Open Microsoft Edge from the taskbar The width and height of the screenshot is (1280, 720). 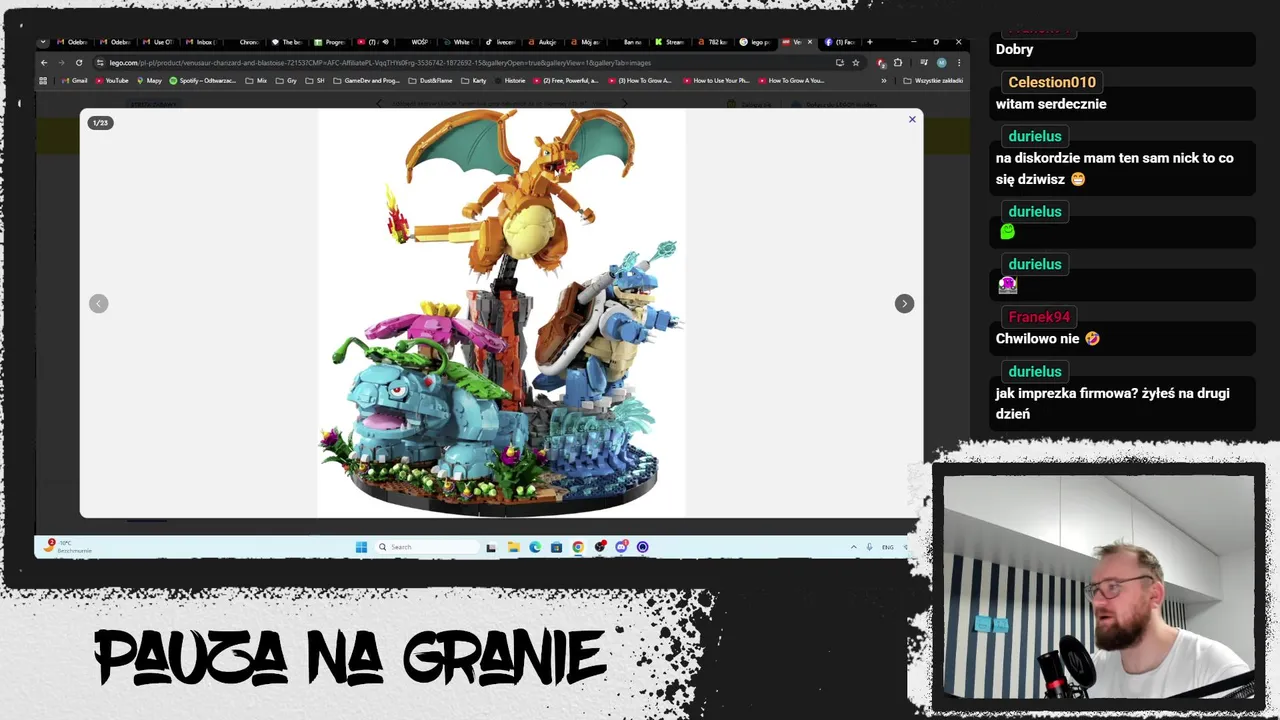coord(535,547)
